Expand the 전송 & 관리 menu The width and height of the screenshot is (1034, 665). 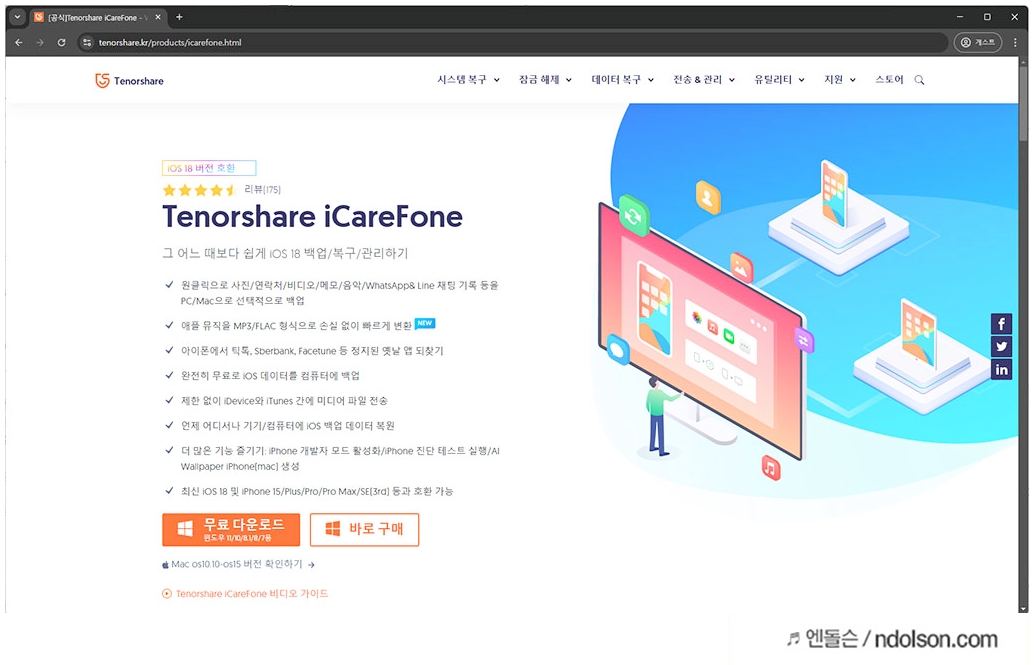(x=704, y=80)
